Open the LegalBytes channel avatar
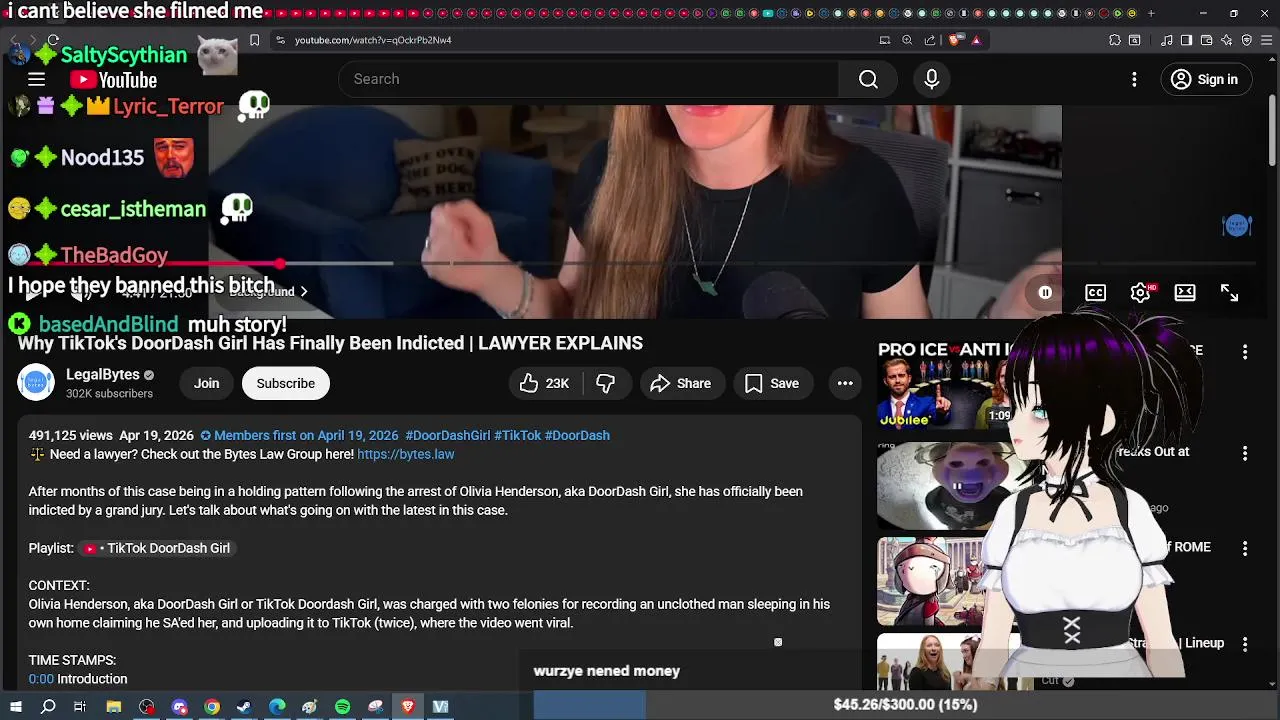The width and height of the screenshot is (1280, 720). [x=36, y=383]
